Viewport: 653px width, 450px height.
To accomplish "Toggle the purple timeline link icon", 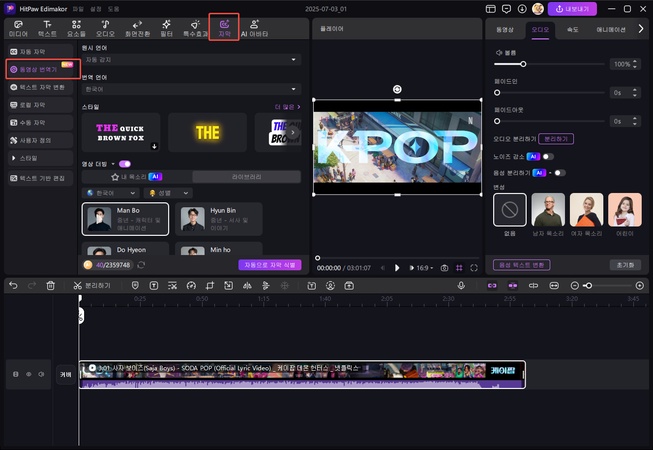I will (x=492, y=286).
